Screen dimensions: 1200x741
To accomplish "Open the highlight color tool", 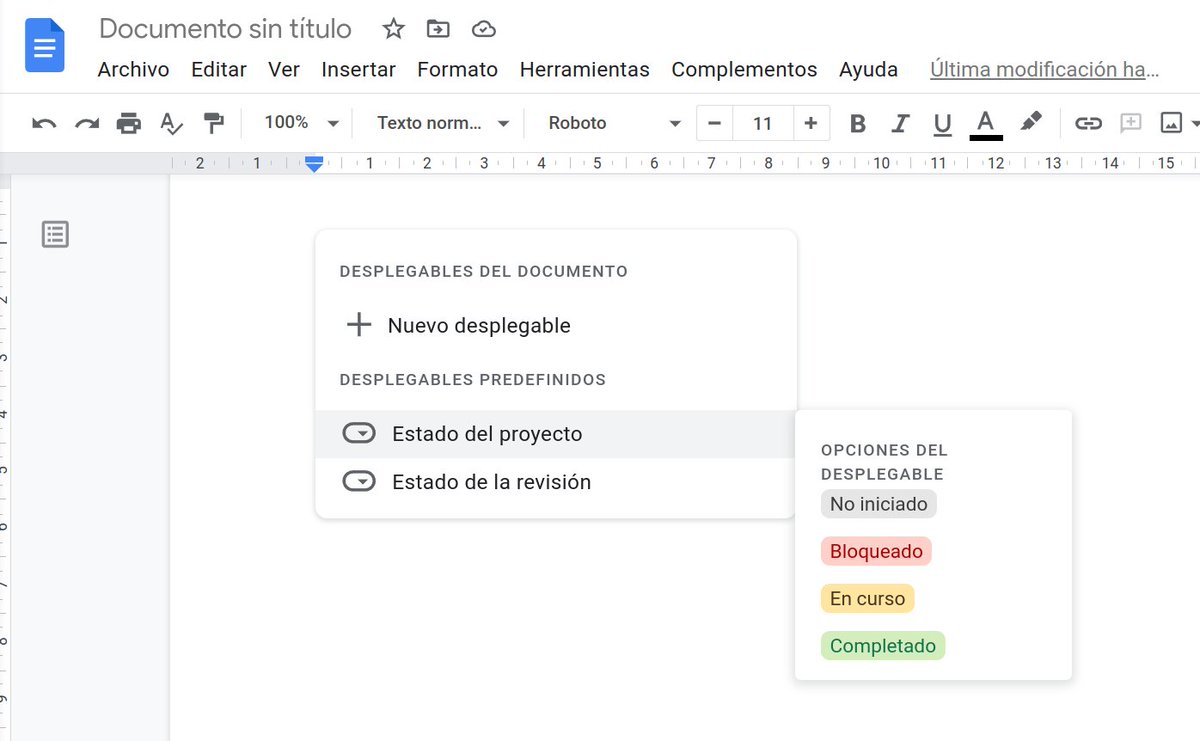I will (x=1030, y=122).
